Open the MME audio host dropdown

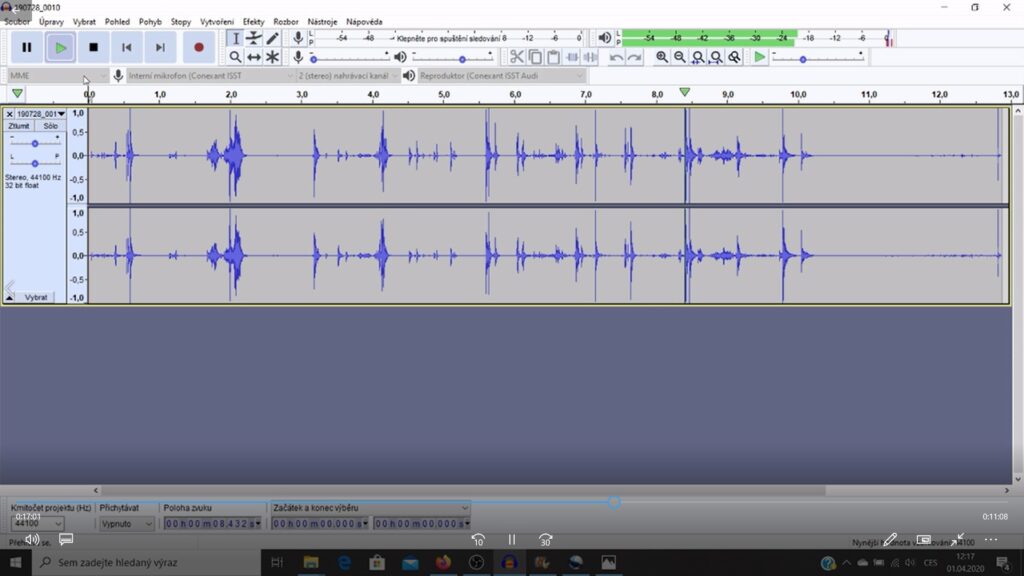[x=57, y=76]
